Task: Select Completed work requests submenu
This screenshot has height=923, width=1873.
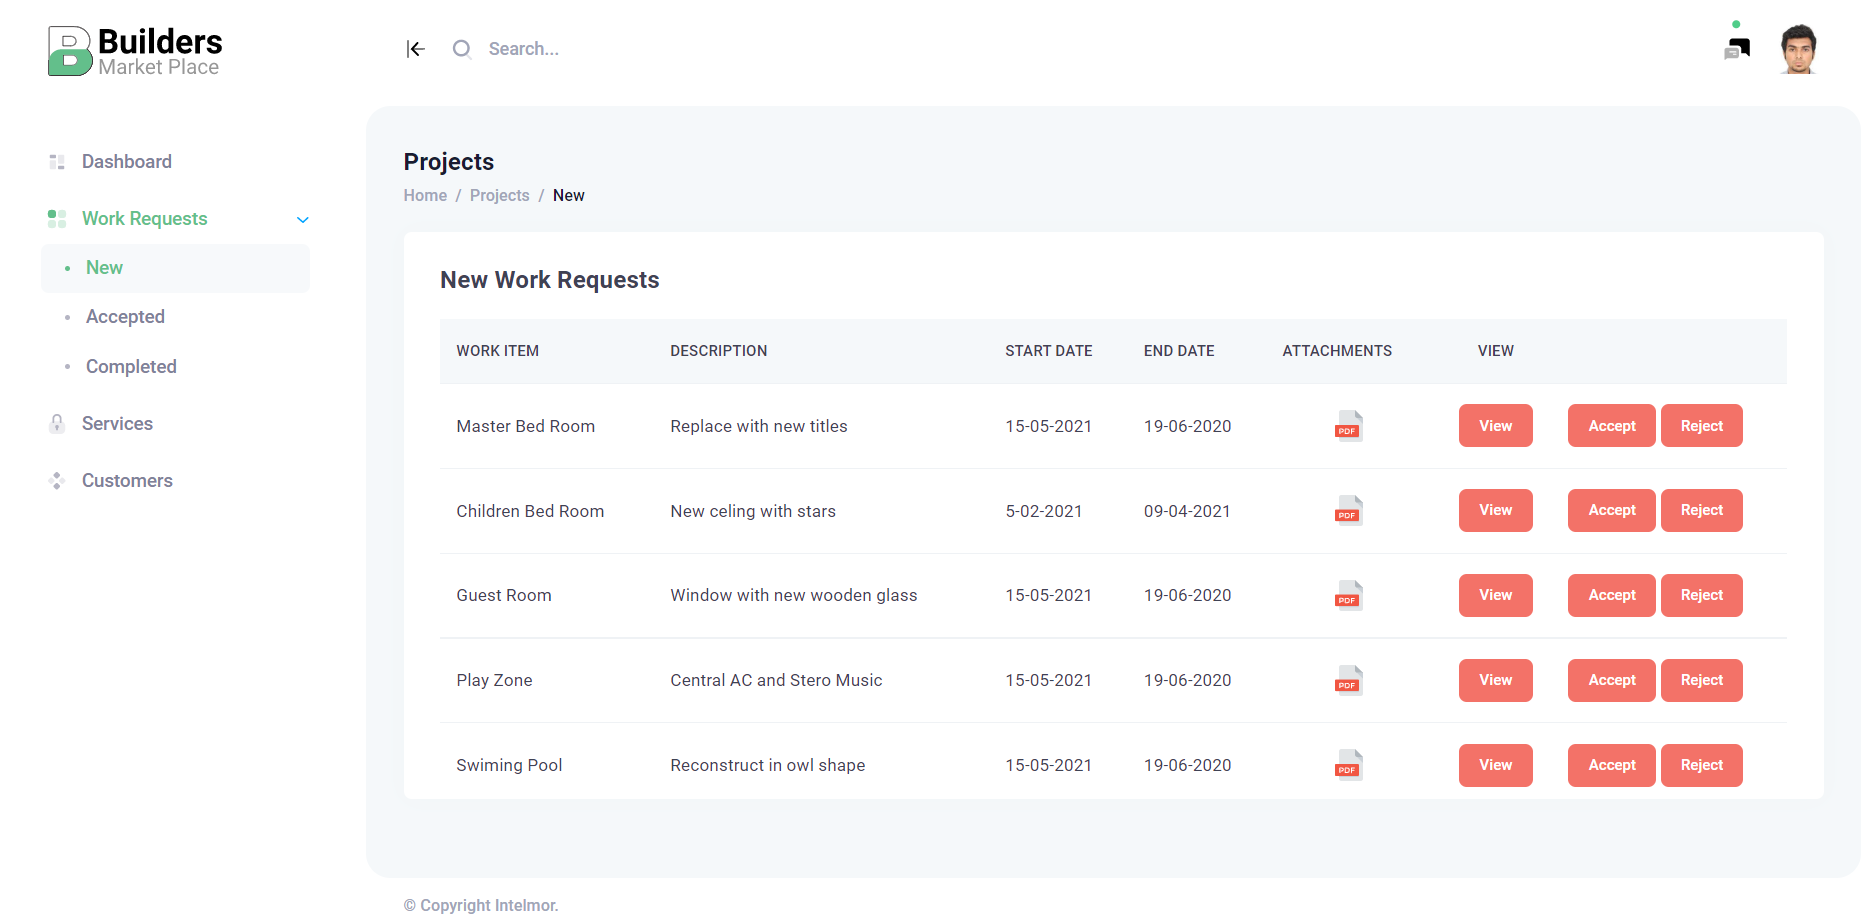Action: (x=131, y=367)
